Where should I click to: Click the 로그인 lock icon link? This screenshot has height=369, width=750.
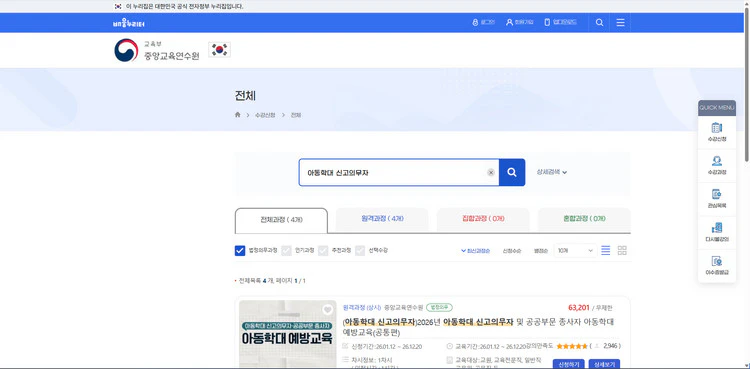(x=483, y=22)
